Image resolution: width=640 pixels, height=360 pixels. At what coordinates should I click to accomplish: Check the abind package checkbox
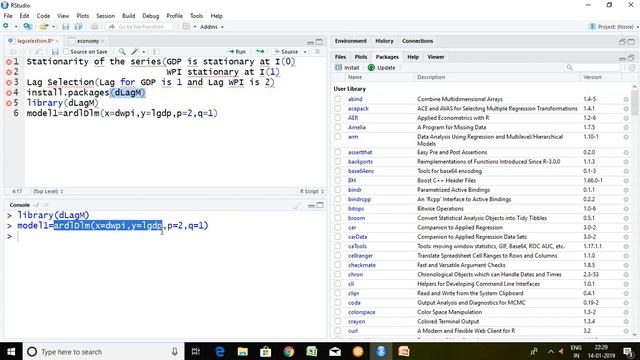click(x=338, y=99)
